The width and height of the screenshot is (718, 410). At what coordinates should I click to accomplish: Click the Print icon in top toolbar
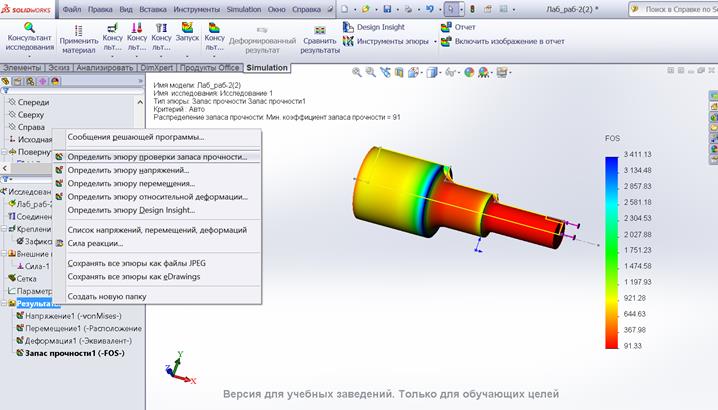408,9
